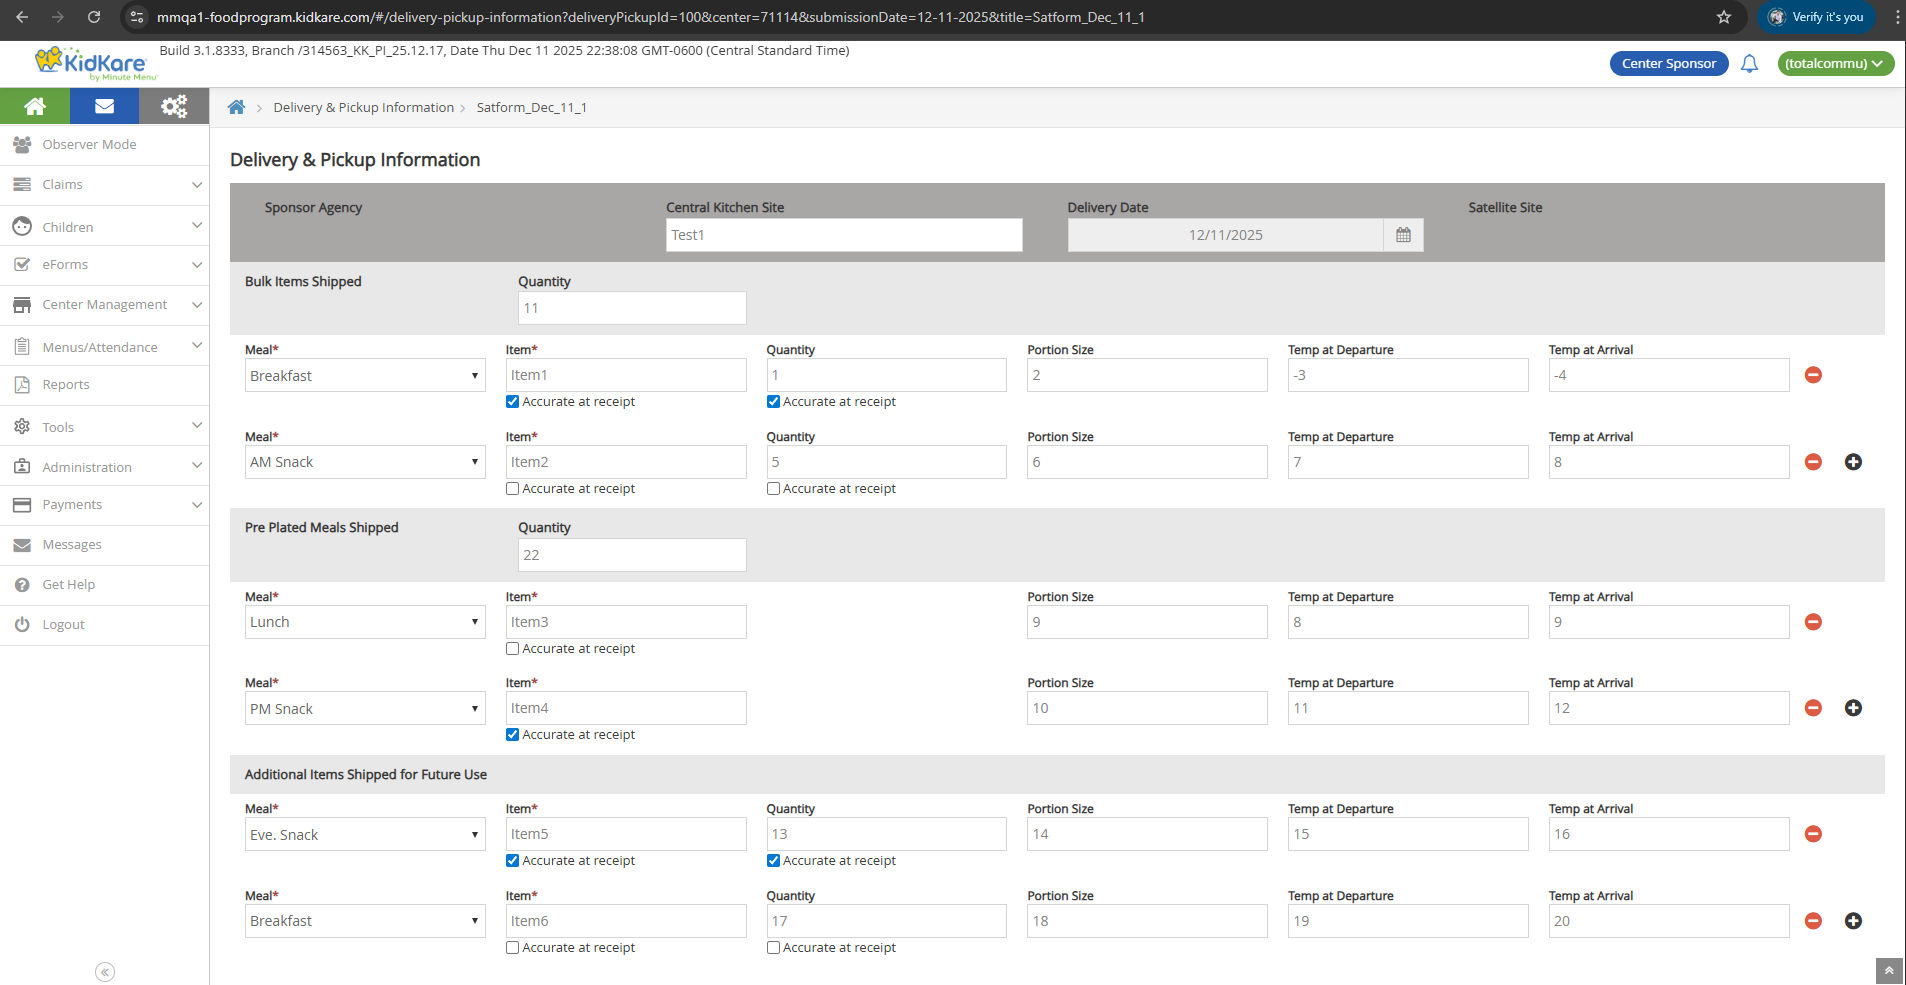The width and height of the screenshot is (1906, 985).
Task: Open the Eve. Snack meal dropdown
Action: pos(365,835)
